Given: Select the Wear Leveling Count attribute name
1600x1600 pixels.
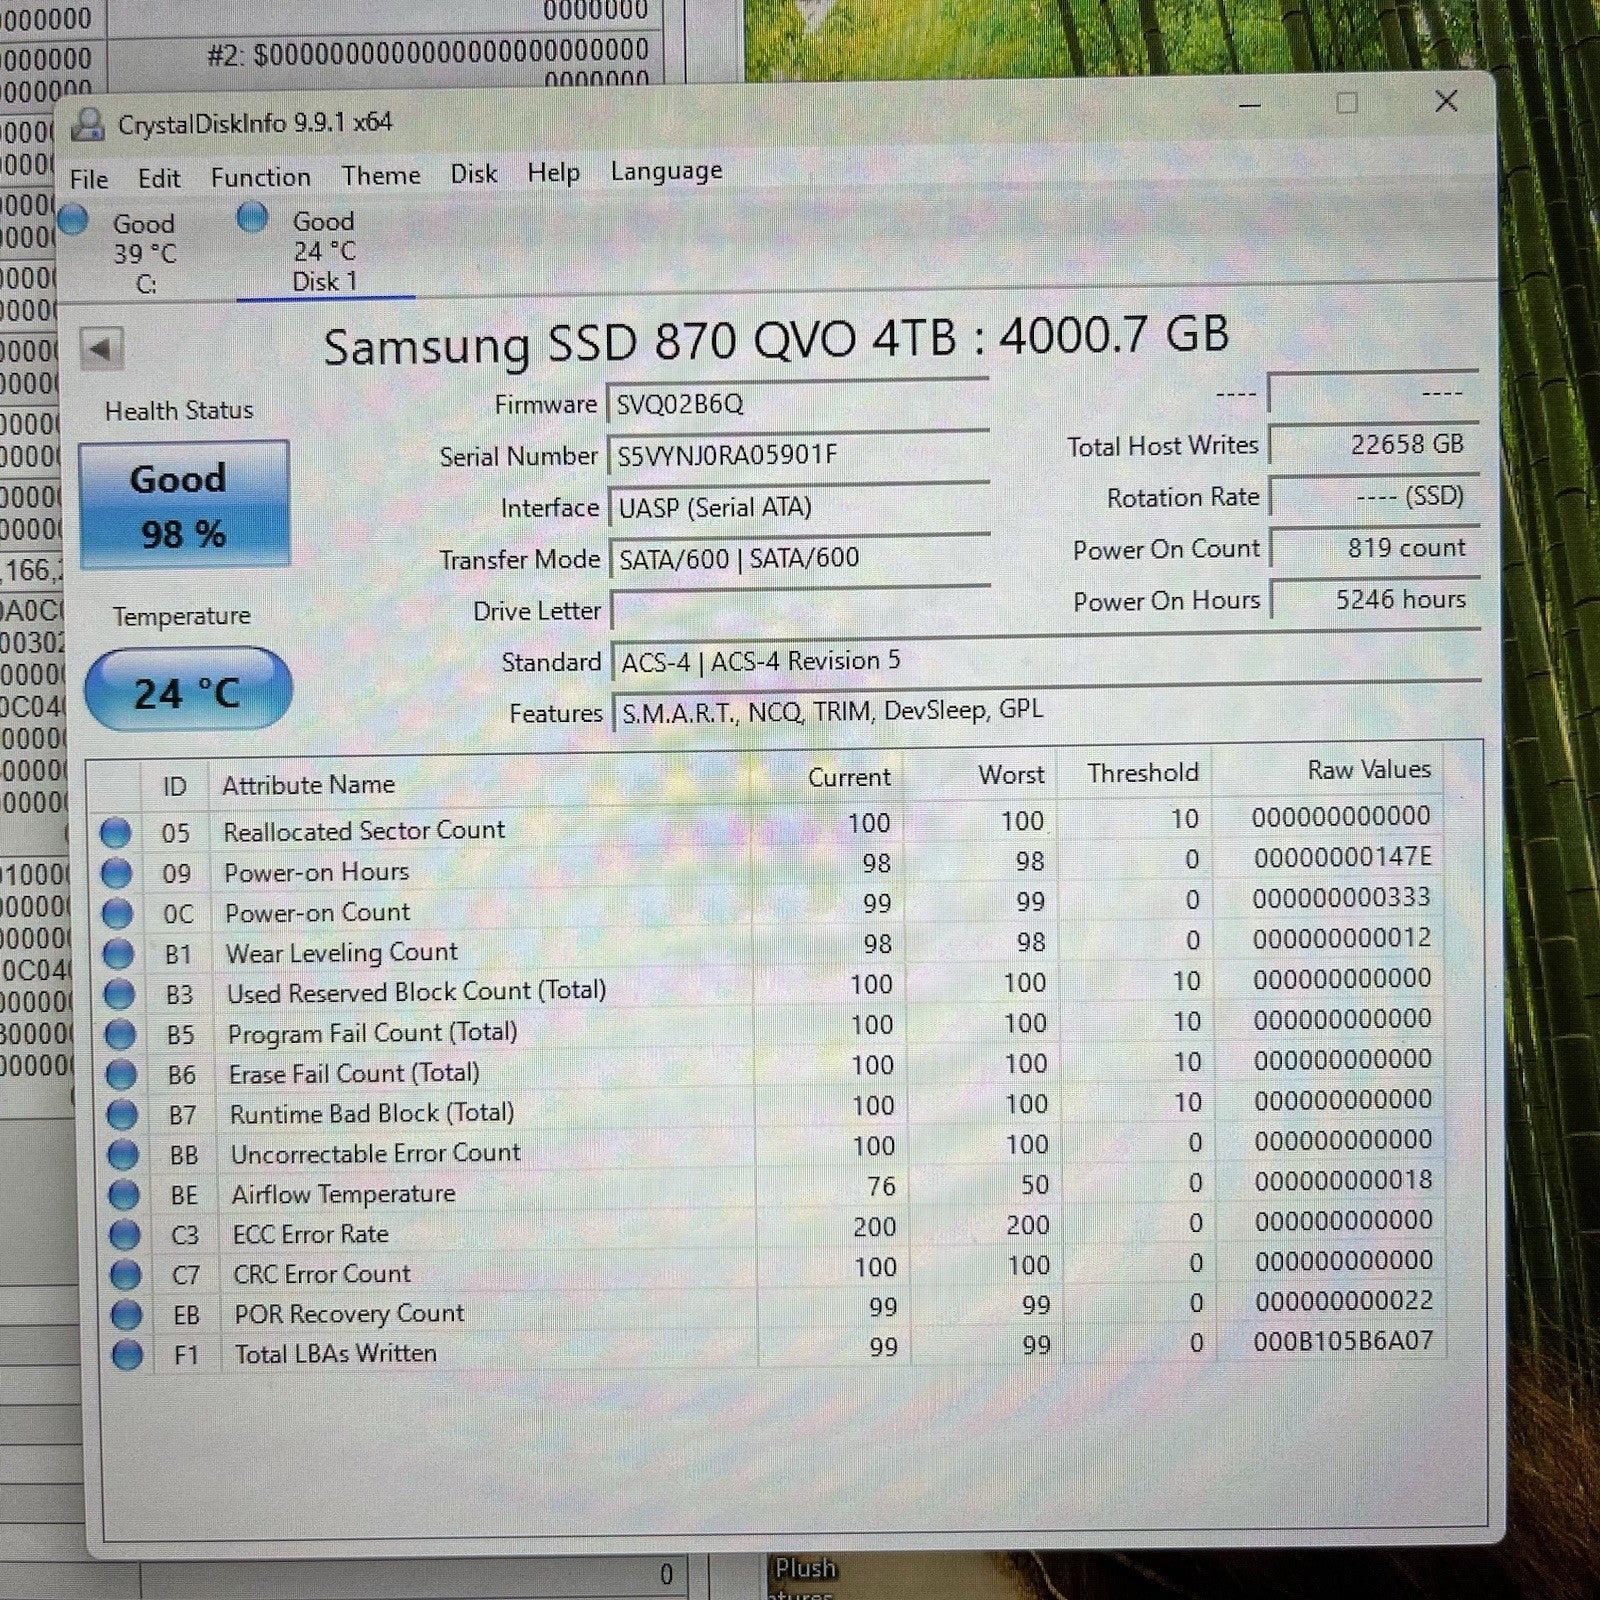Looking at the screenshot, I should point(341,952).
